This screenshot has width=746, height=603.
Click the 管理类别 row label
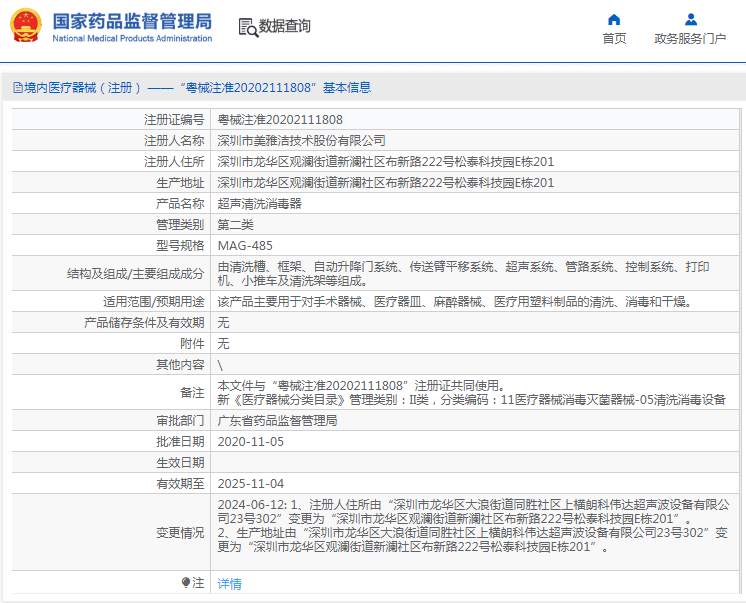(x=180, y=225)
